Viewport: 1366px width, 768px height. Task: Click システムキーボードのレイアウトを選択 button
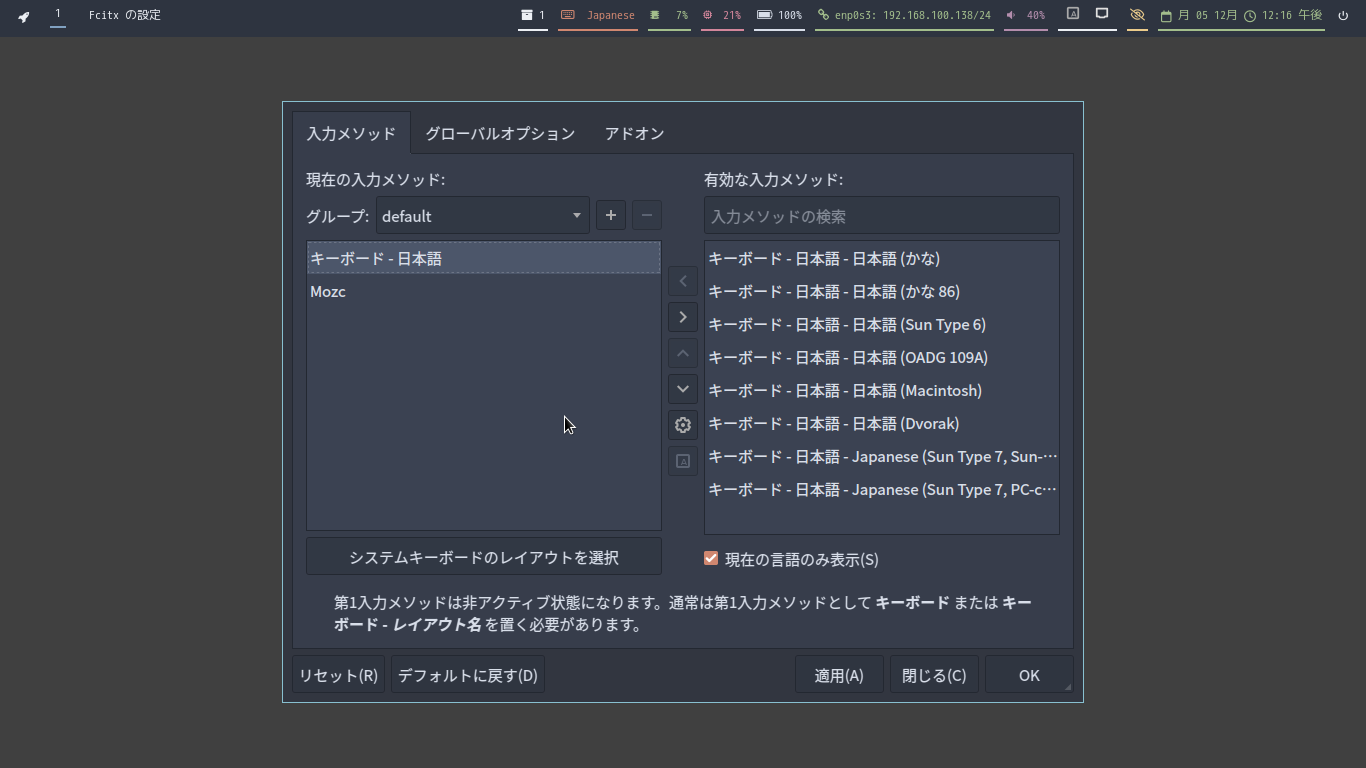pyautogui.click(x=484, y=557)
